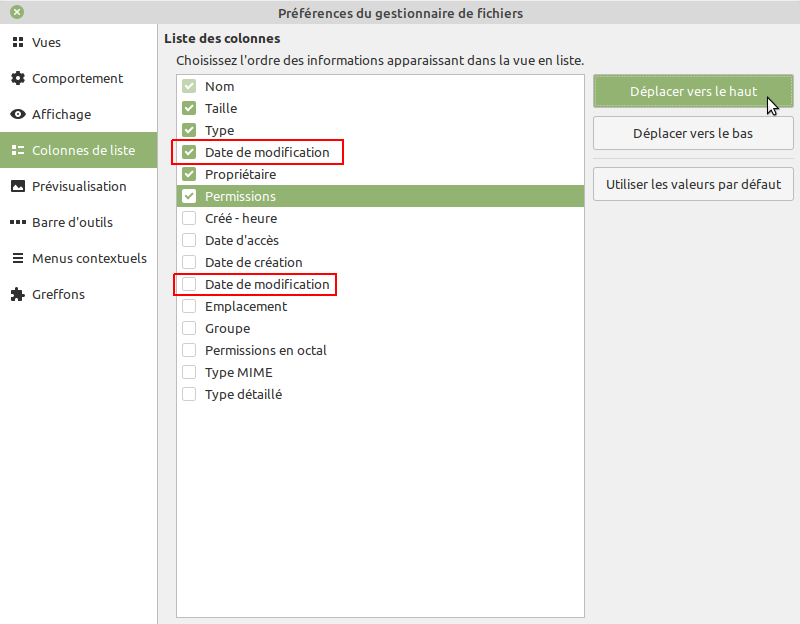
Task: Uncheck the Taille column
Action: pyautogui.click(x=189, y=108)
